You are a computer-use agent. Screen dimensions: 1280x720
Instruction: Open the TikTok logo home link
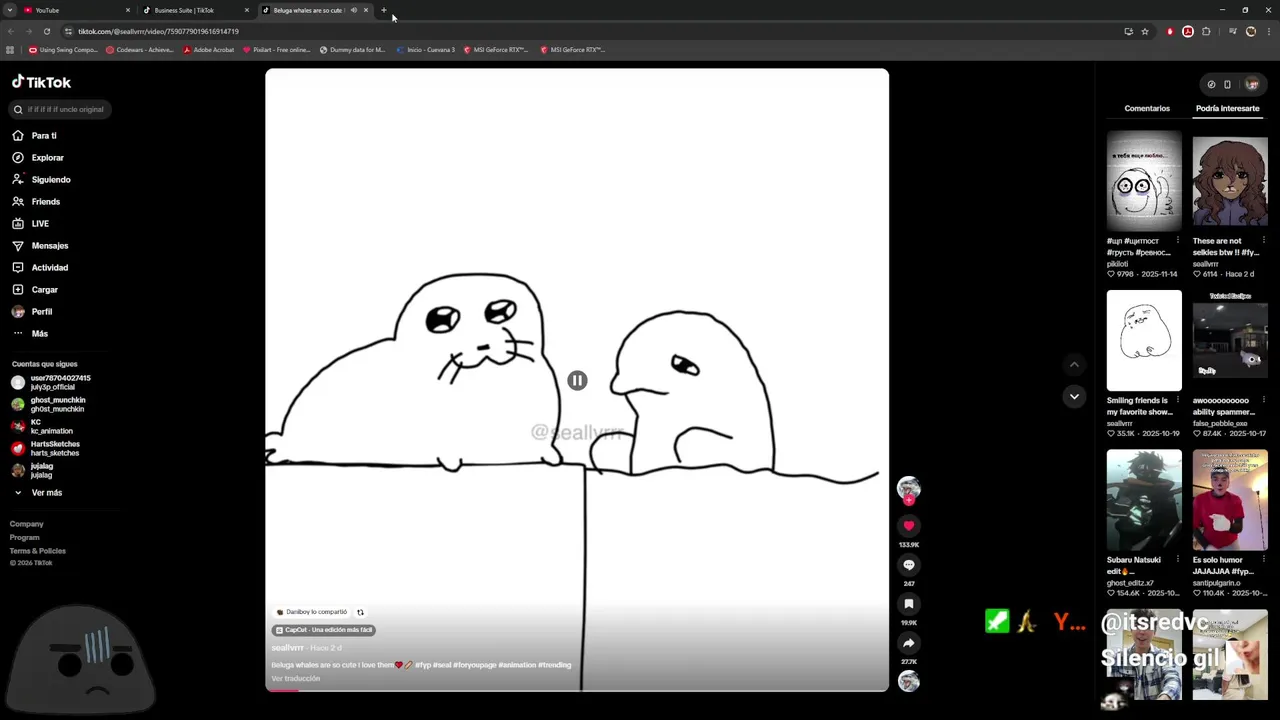[x=41, y=82]
